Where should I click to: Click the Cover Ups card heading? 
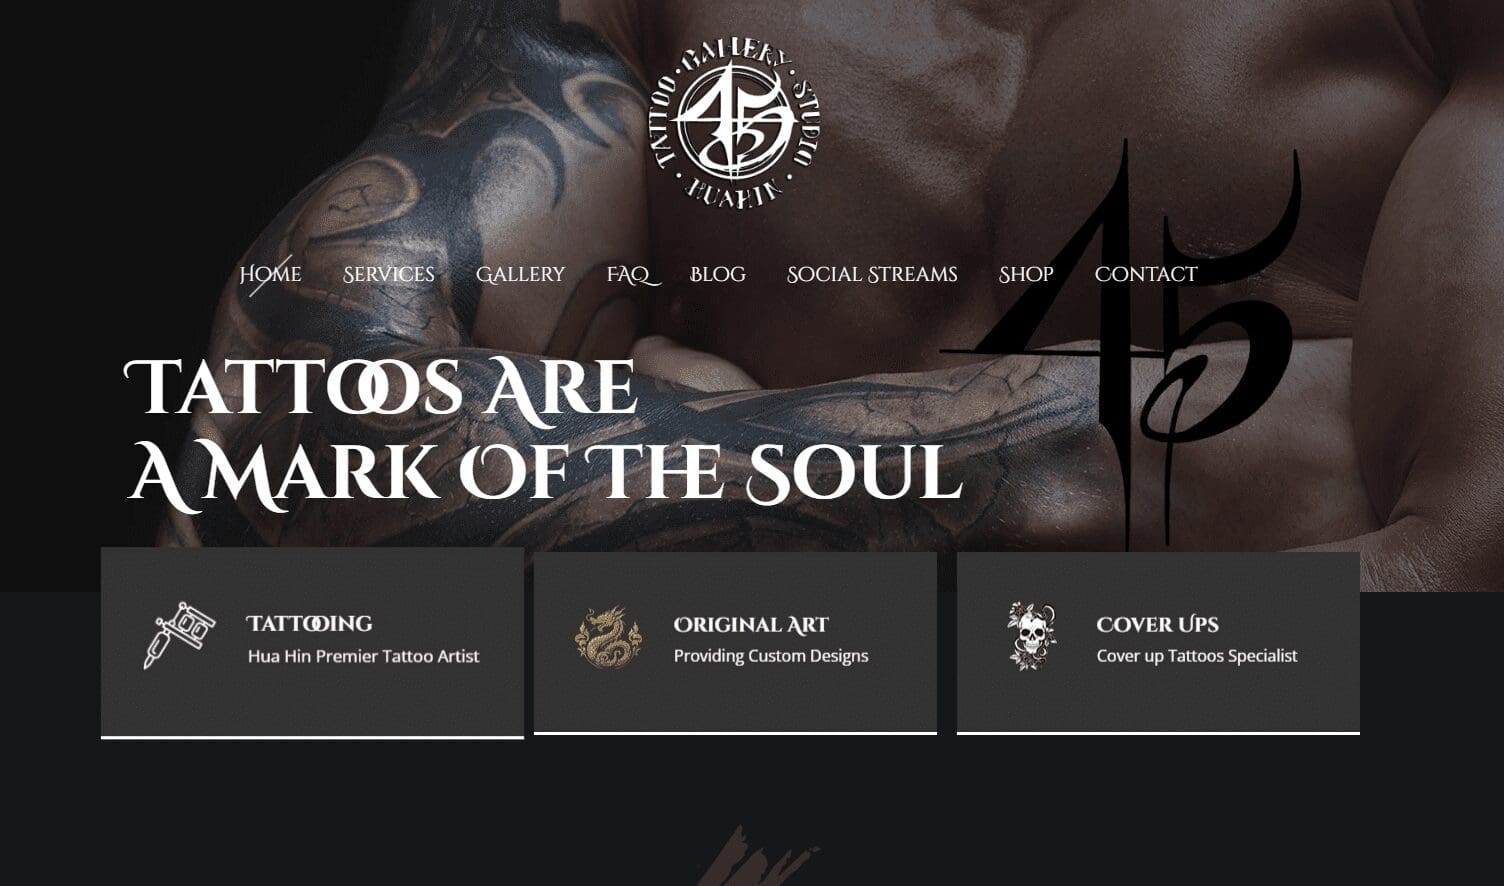pyautogui.click(x=1157, y=625)
